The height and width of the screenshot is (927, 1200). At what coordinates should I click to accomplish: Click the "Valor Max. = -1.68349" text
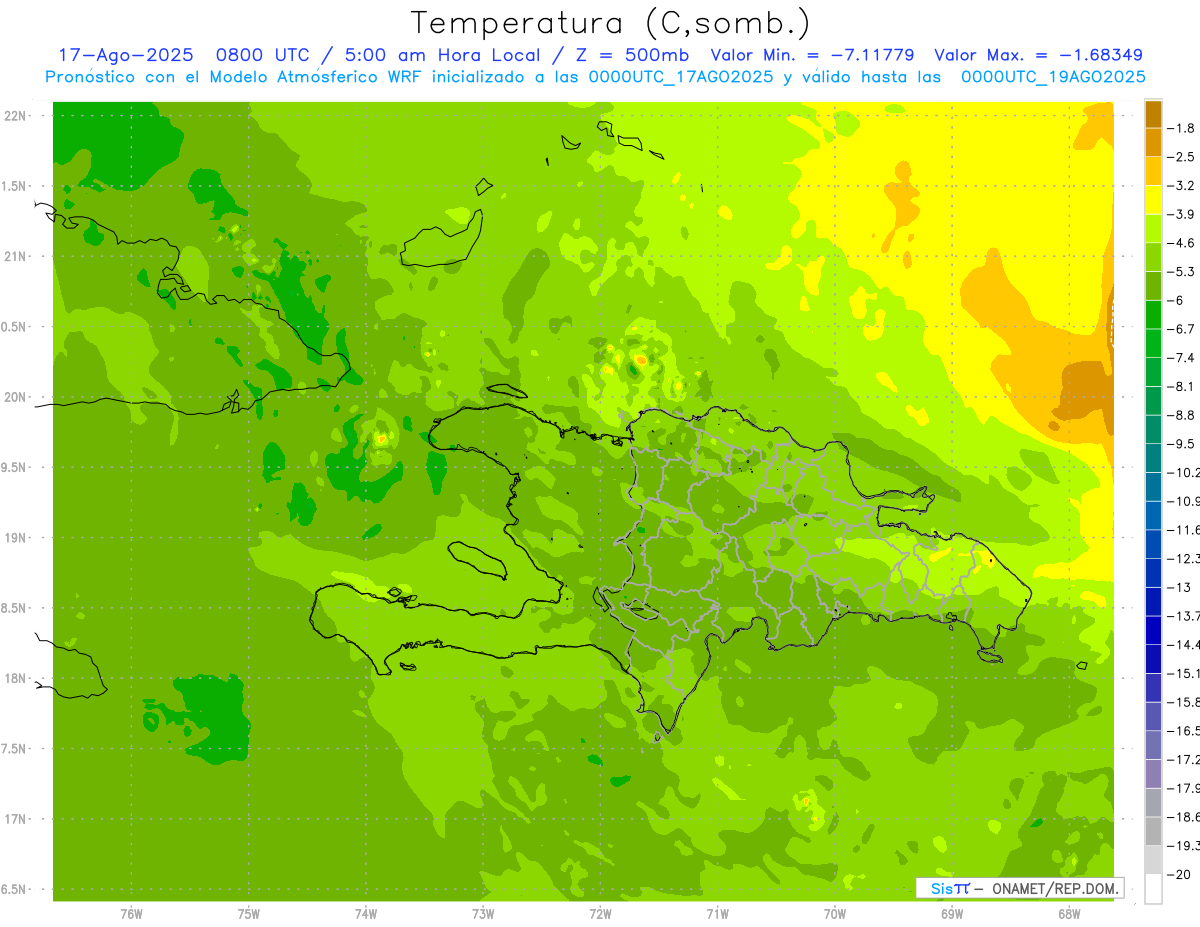(1038, 55)
